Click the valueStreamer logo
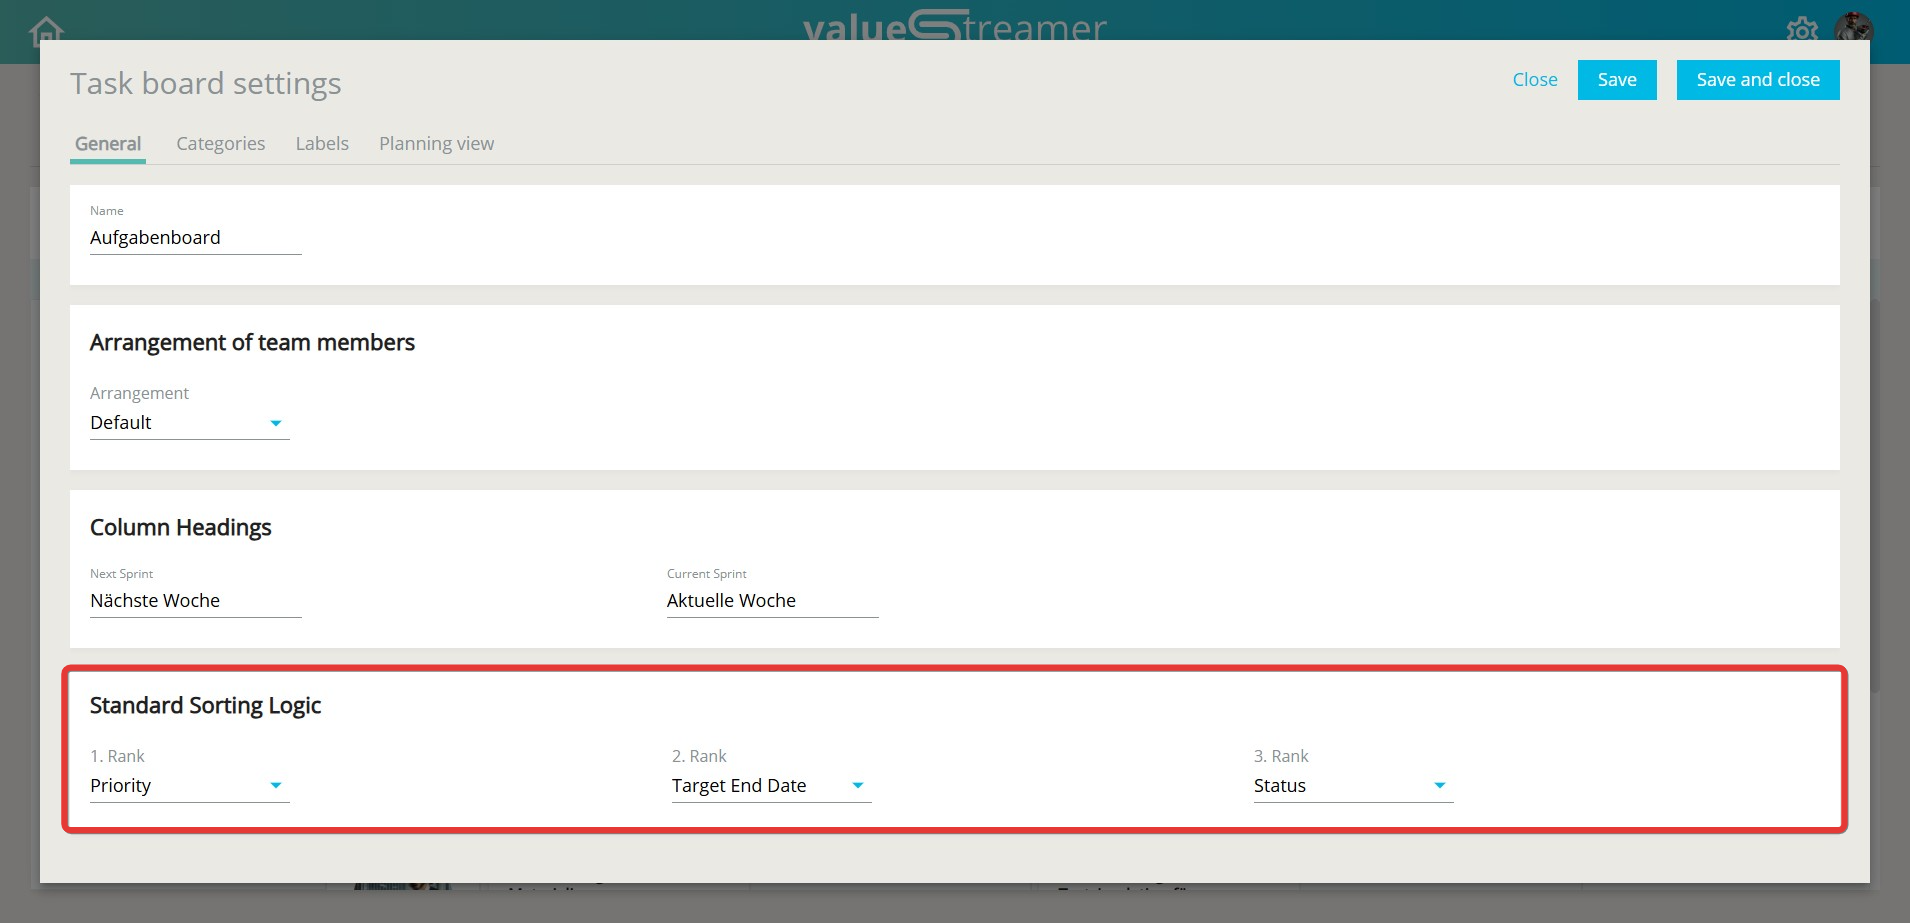The height and width of the screenshot is (923, 1910). click(x=954, y=26)
